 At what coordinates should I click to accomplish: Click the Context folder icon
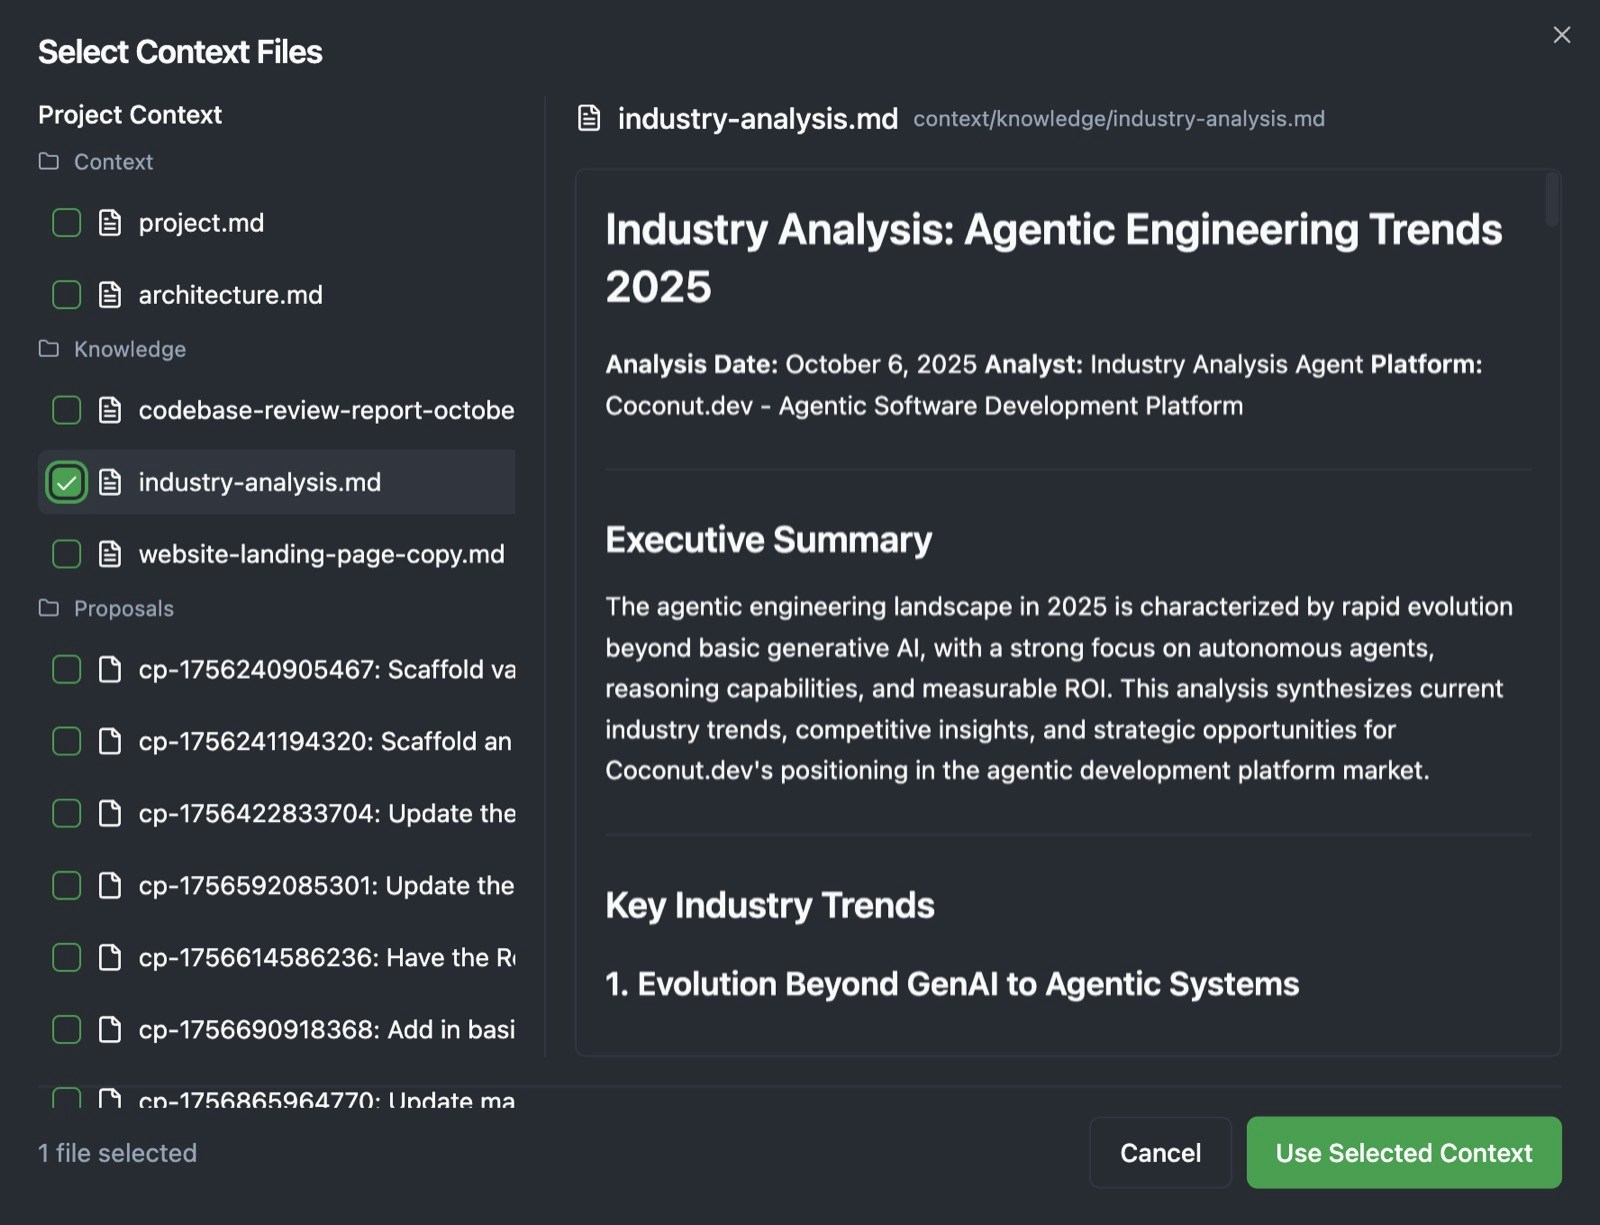48,162
